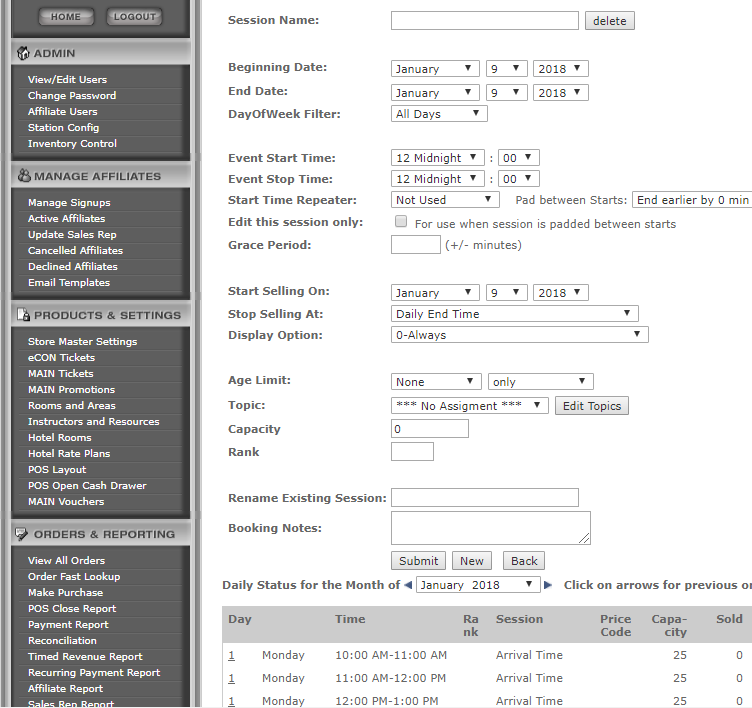Open day 1 link for 11:00 AM row

click(232, 678)
